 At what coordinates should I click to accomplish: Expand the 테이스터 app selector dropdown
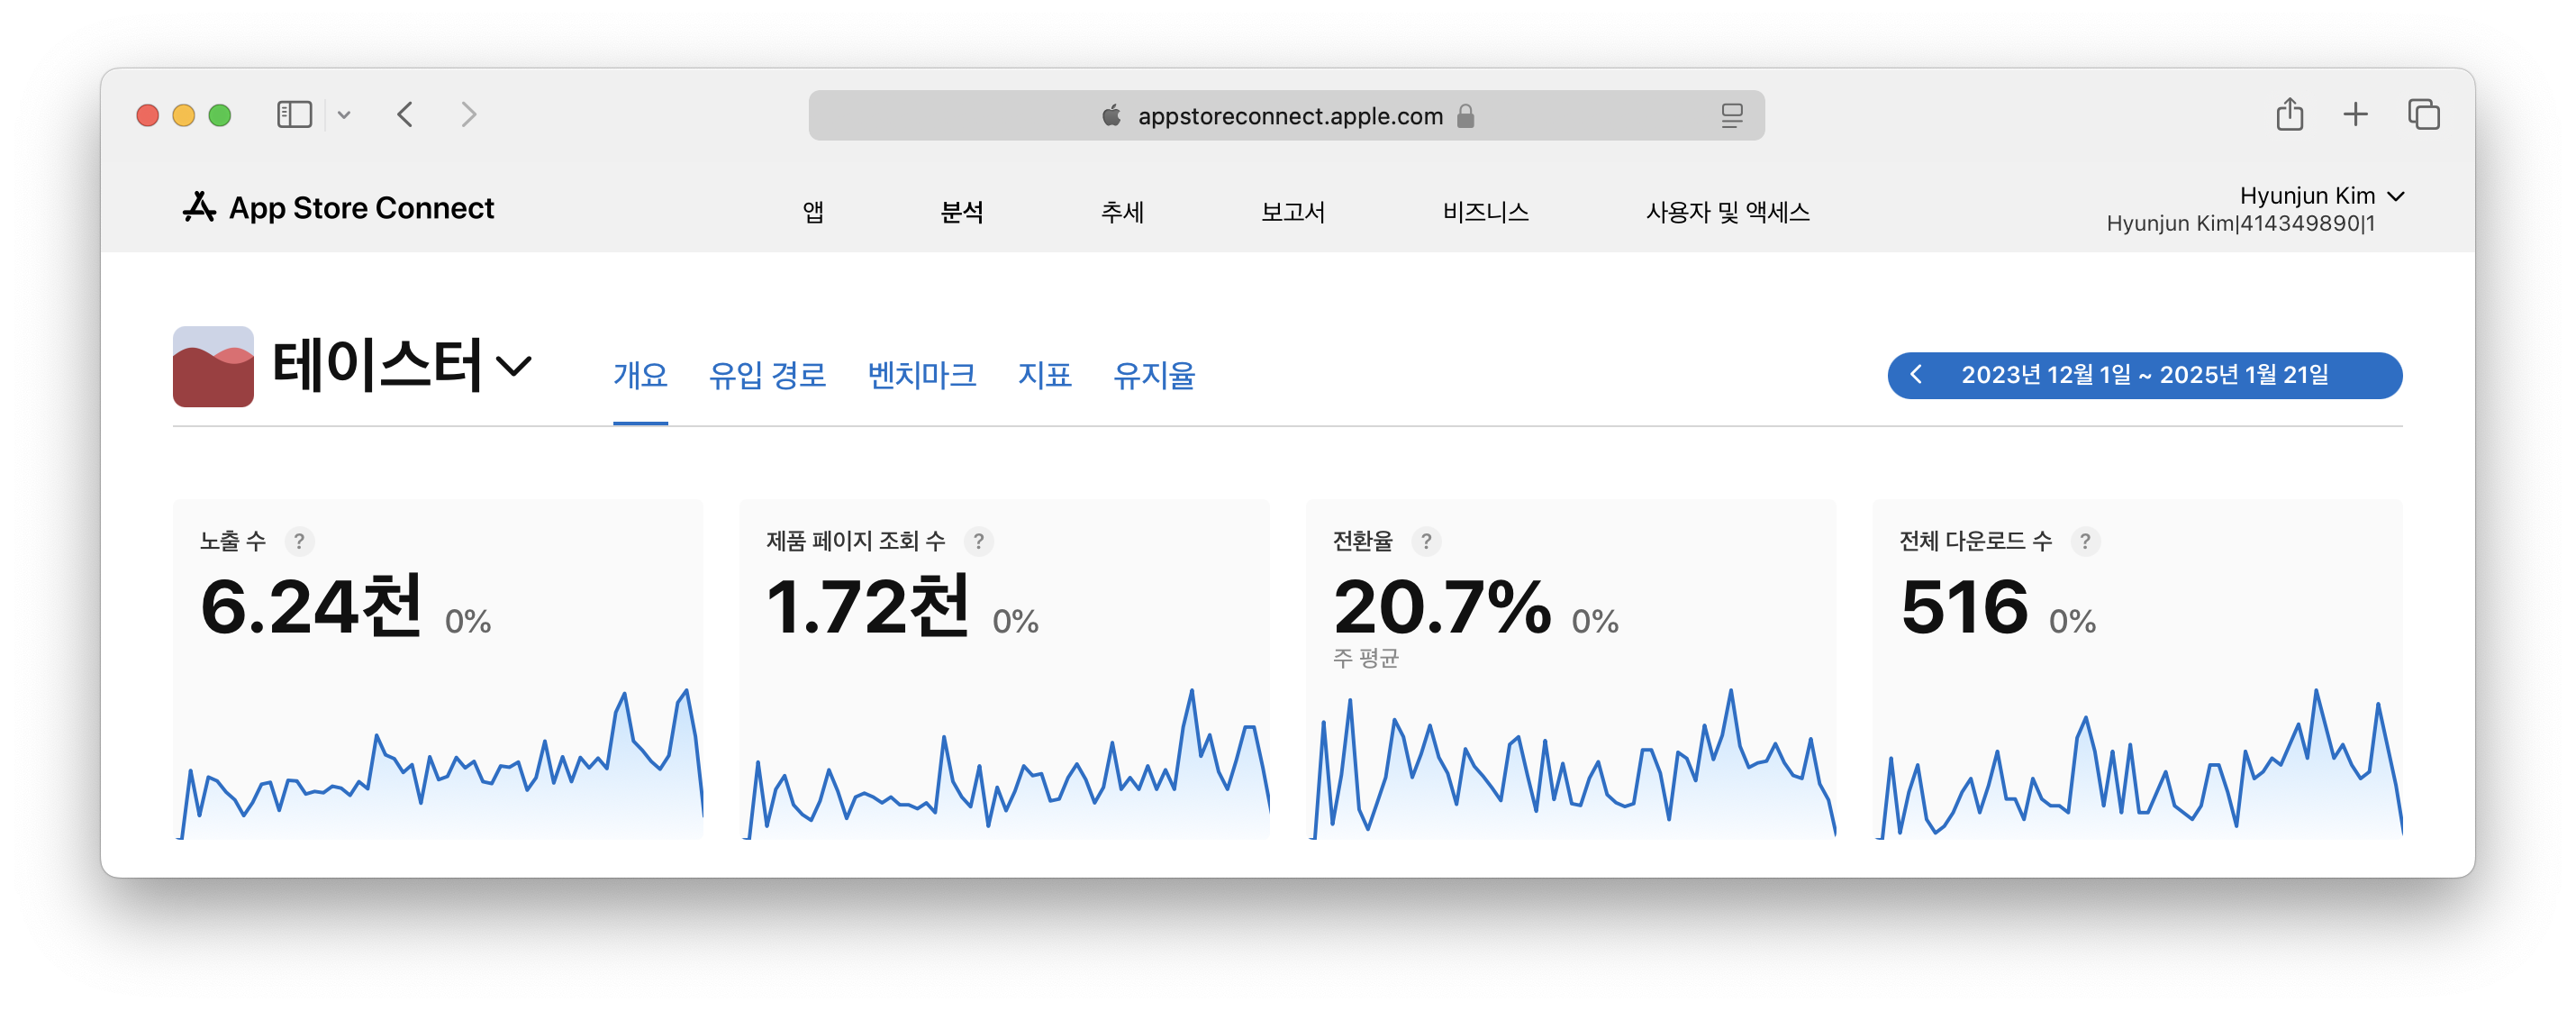coord(513,366)
